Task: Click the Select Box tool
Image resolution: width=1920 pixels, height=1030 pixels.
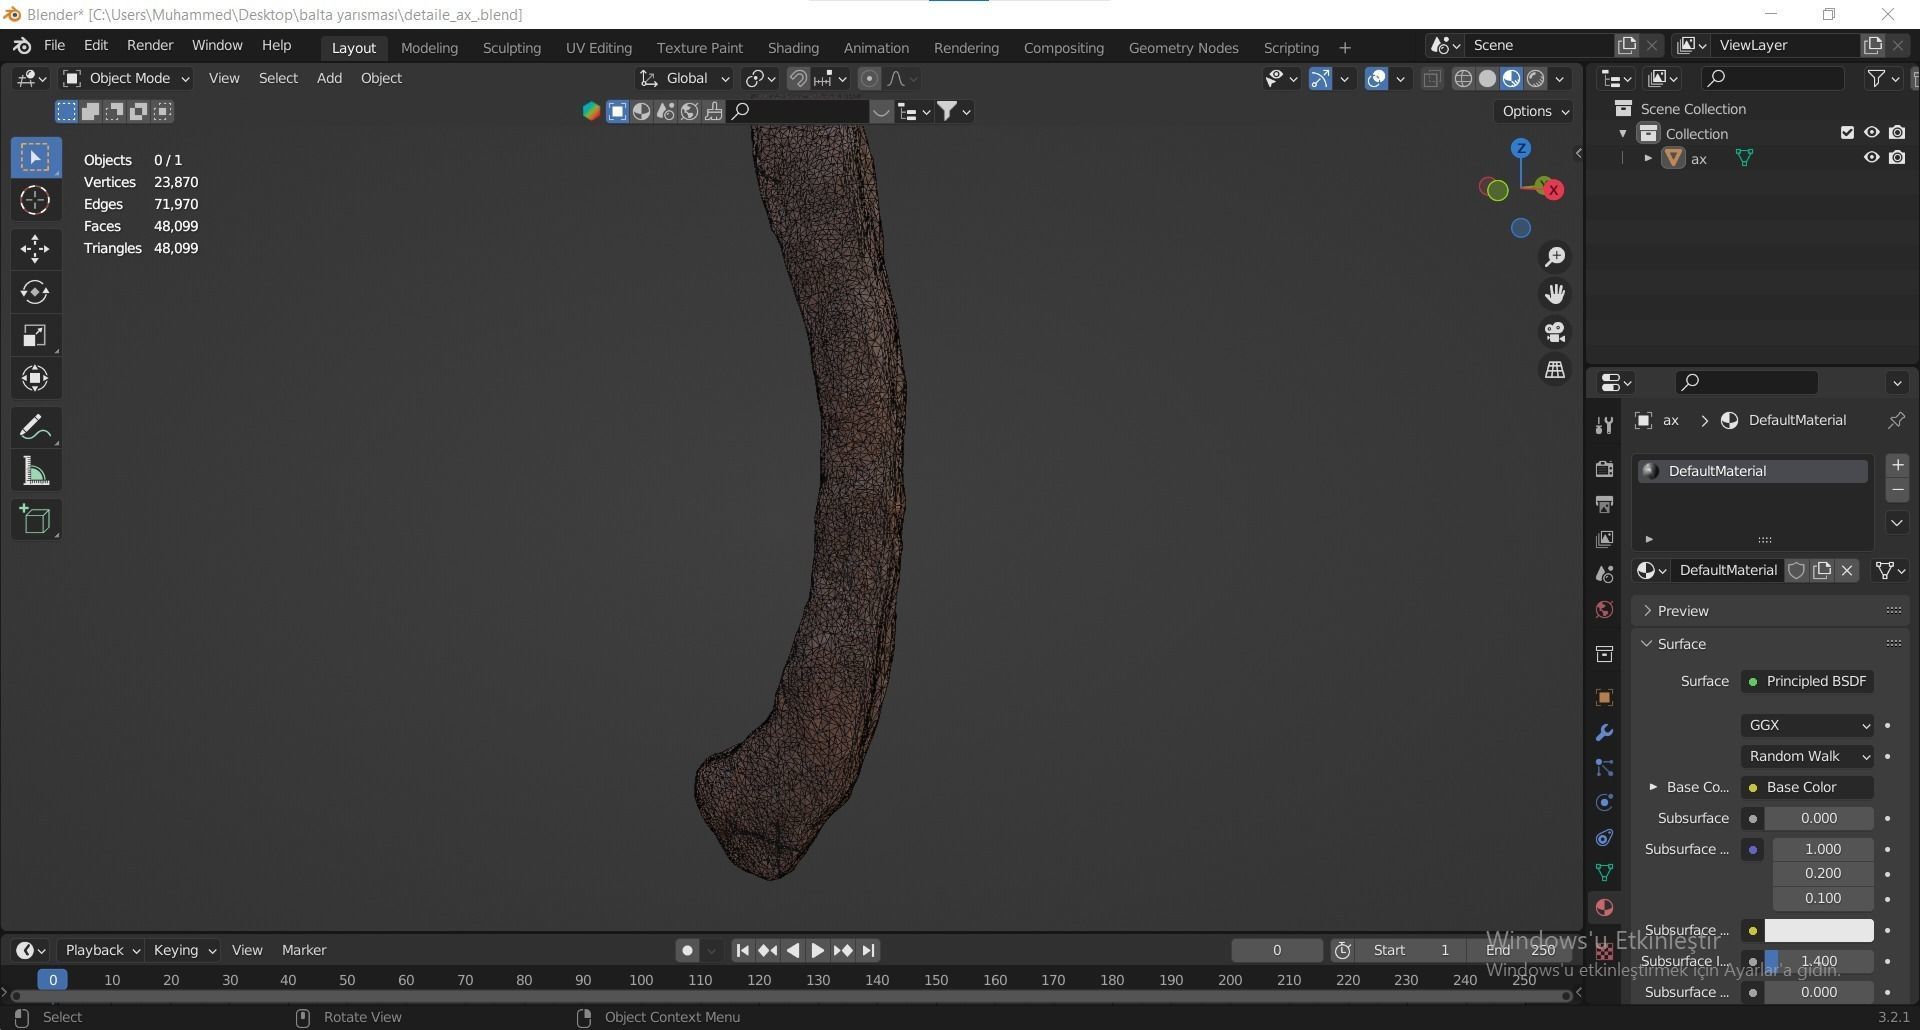Action: click(35, 158)
